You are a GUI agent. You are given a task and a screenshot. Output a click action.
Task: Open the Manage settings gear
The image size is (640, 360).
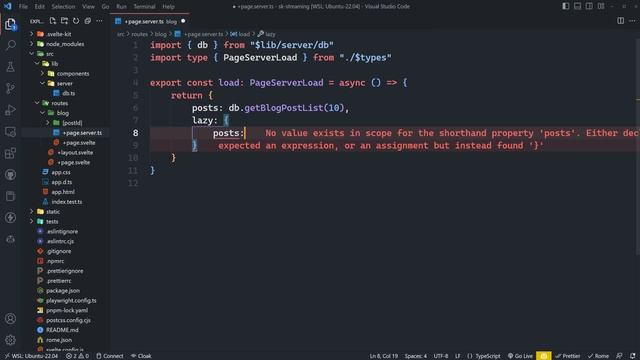pyautogui.click(x=11, y=340)
